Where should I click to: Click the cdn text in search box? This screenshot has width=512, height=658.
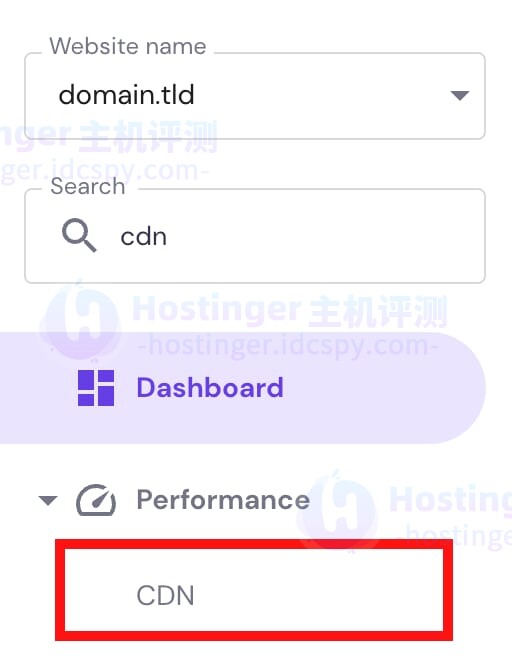point(144,237)
